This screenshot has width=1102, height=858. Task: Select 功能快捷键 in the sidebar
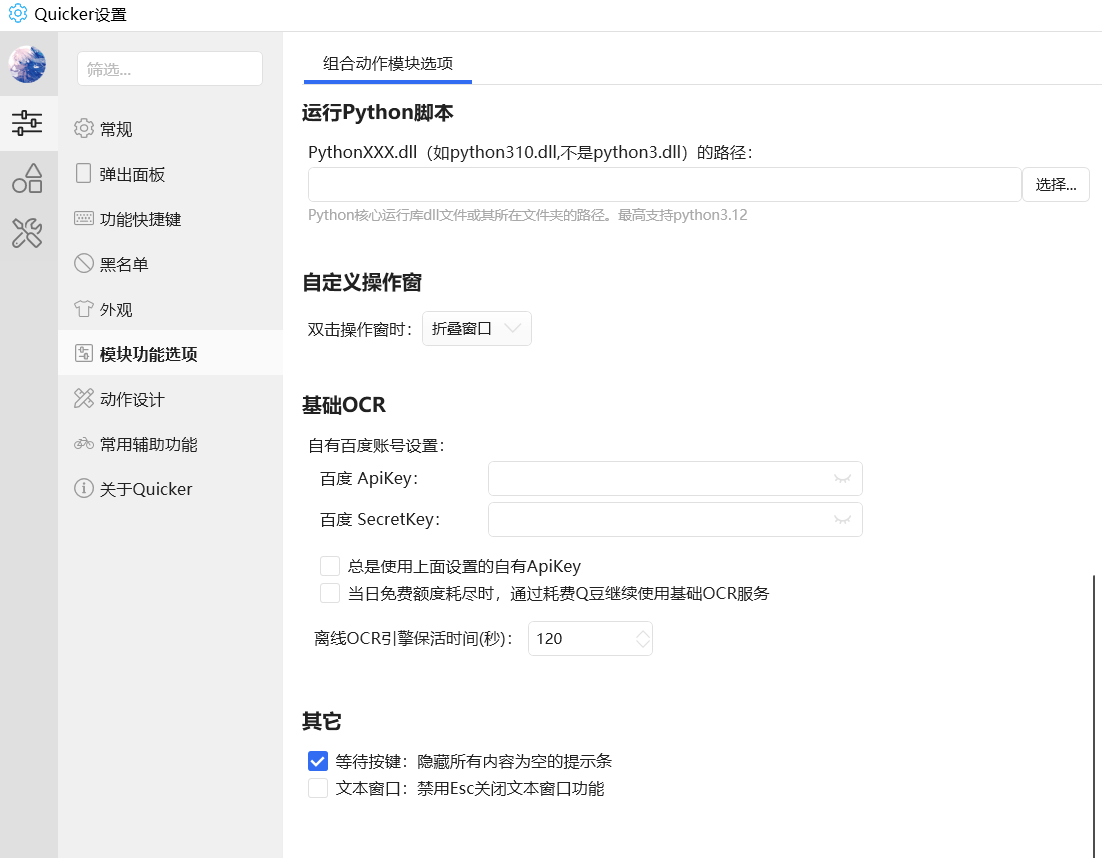click(140, 219)
